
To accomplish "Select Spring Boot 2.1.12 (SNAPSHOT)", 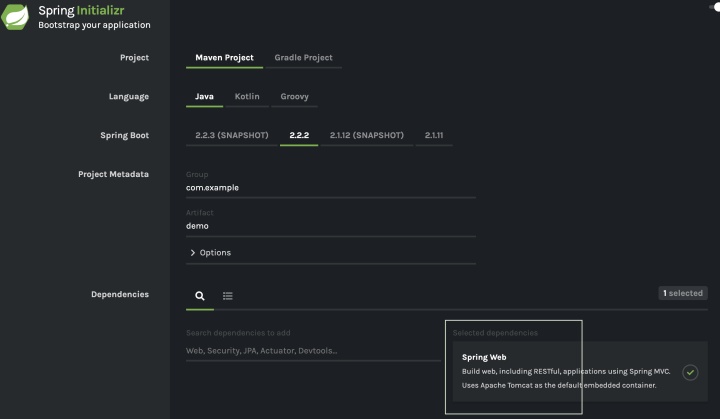I will click(x=367, y=135).
